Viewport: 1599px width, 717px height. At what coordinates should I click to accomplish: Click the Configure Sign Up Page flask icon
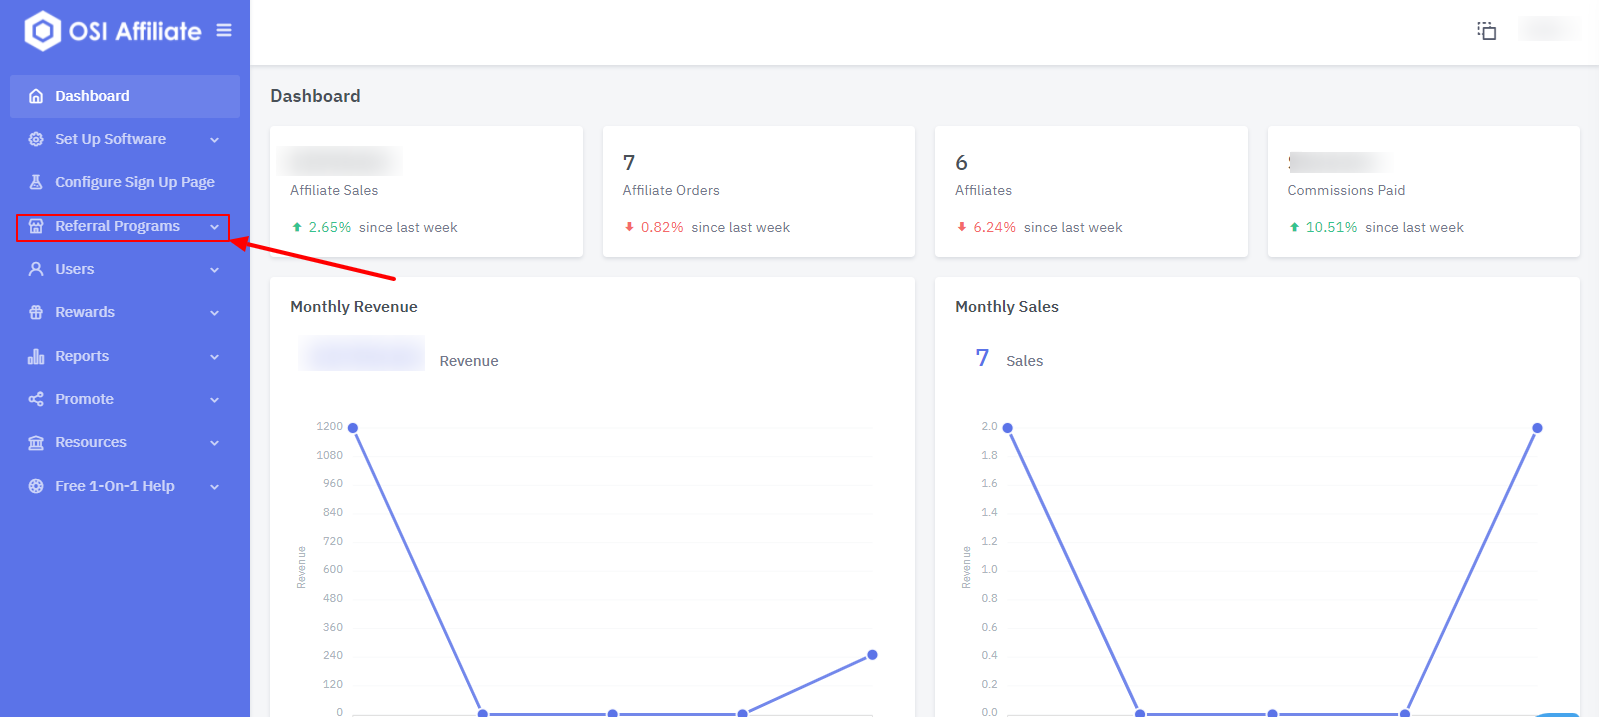pos(36,182)
